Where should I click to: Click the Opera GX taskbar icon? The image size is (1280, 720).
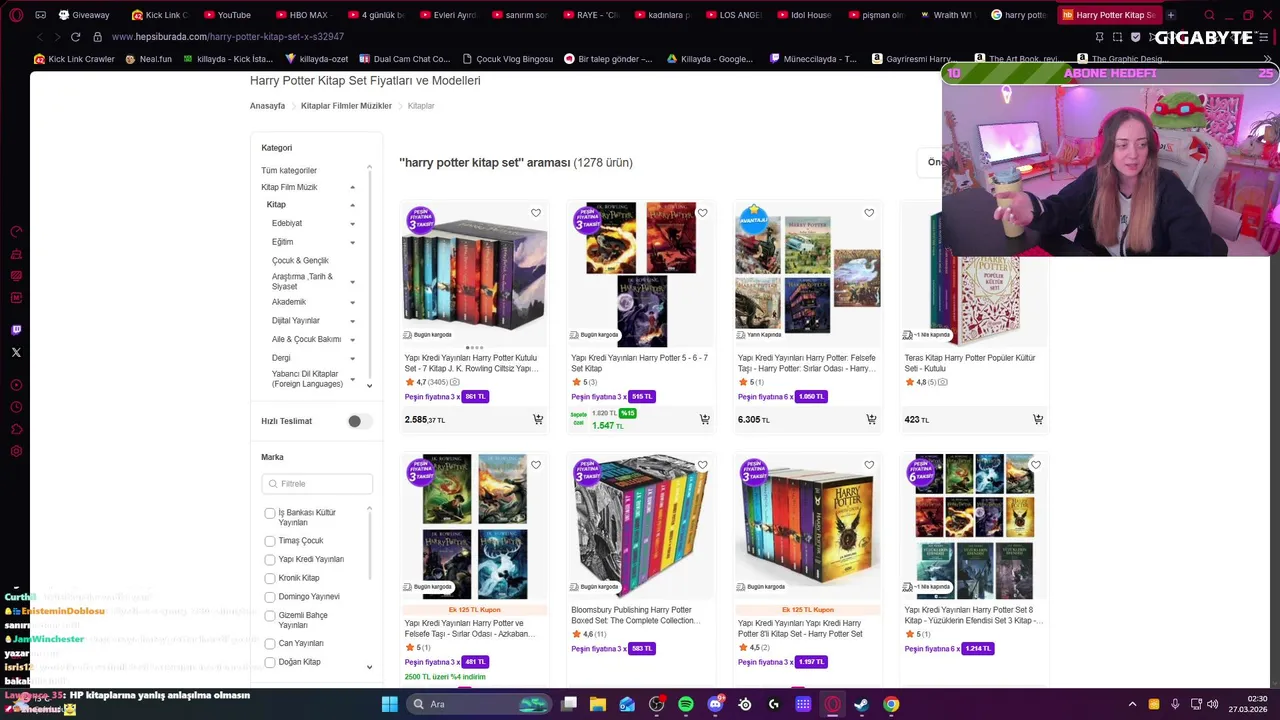832,704
